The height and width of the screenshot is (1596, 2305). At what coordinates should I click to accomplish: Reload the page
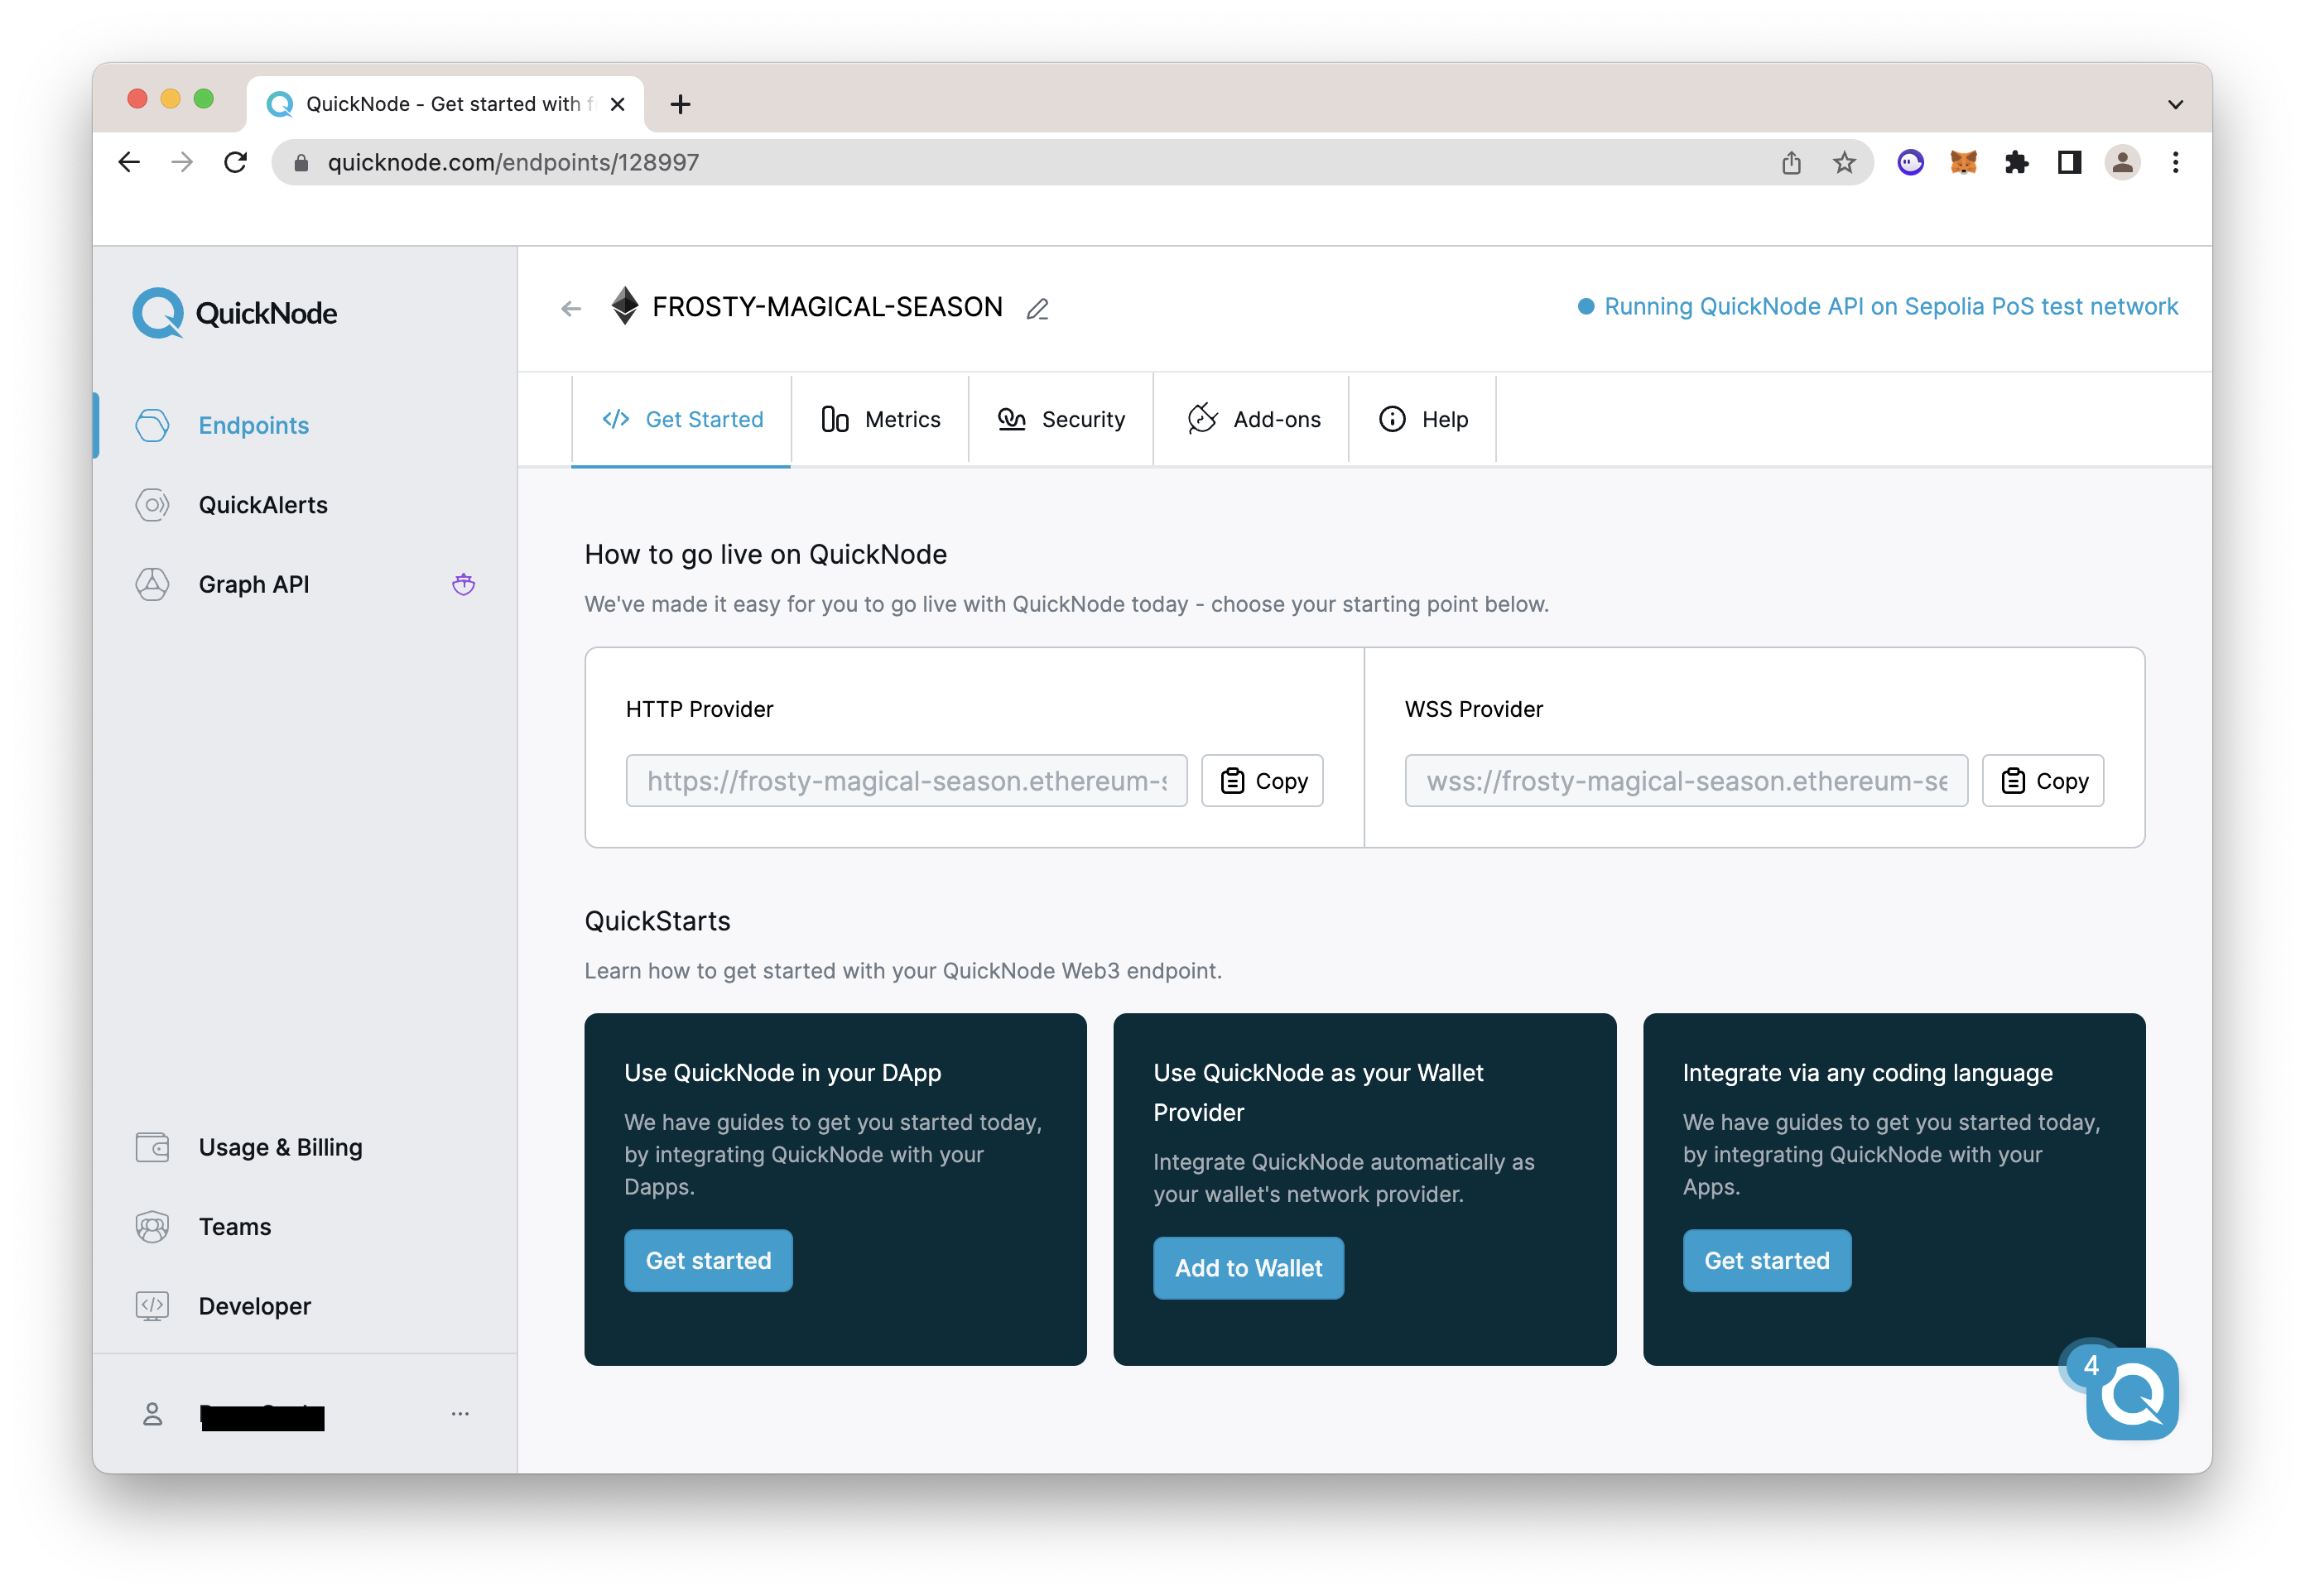click(235, 162)
